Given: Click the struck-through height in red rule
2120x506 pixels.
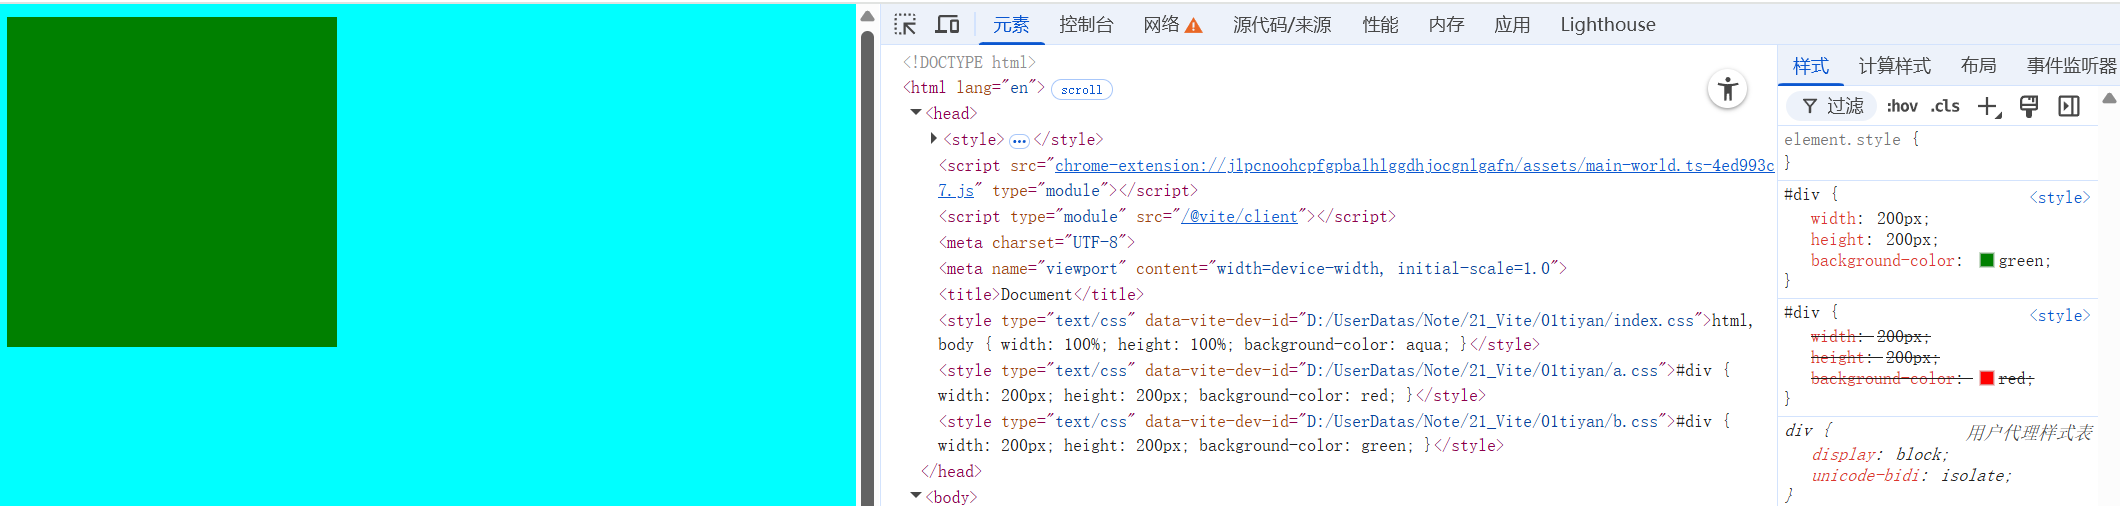Looking at the screenshot, I should click(1875, 357).
